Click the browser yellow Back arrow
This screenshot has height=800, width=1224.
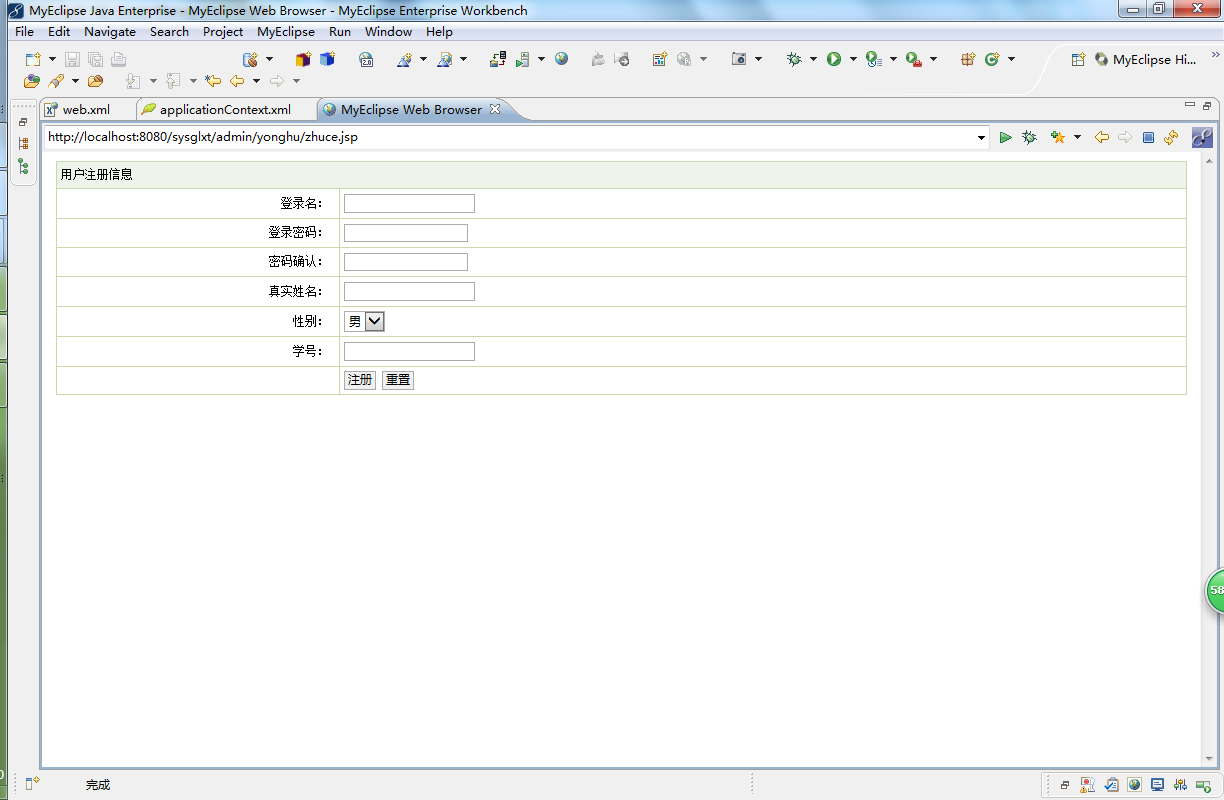pos(1102,137)
